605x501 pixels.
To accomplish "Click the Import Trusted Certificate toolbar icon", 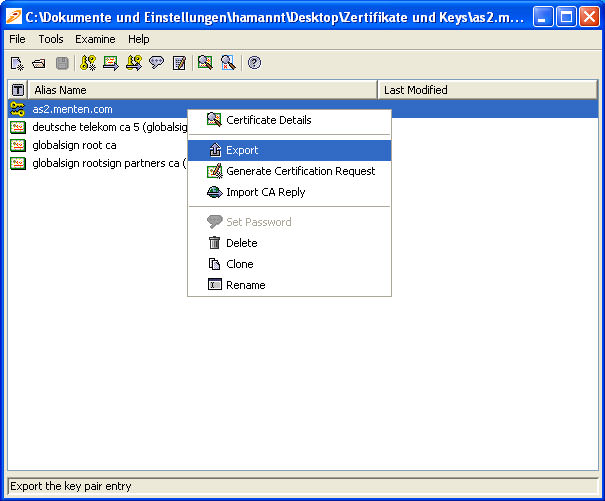I will pos(110,63).
